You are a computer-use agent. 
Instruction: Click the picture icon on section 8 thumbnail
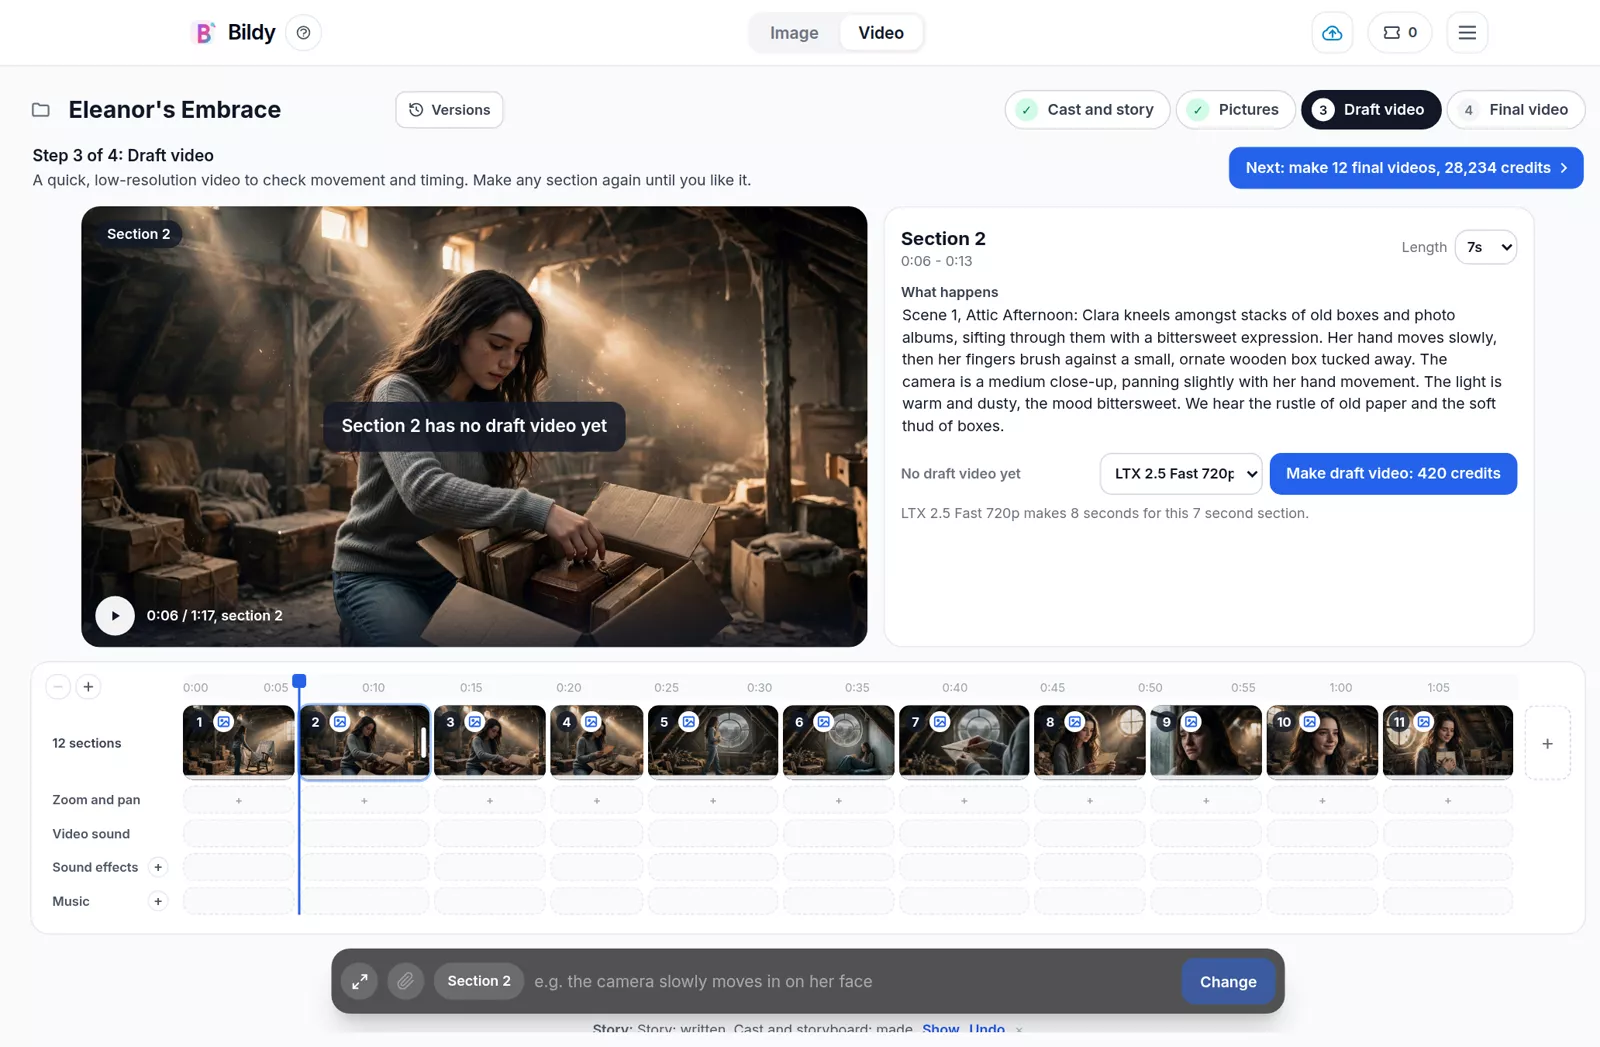point(1075,722)
